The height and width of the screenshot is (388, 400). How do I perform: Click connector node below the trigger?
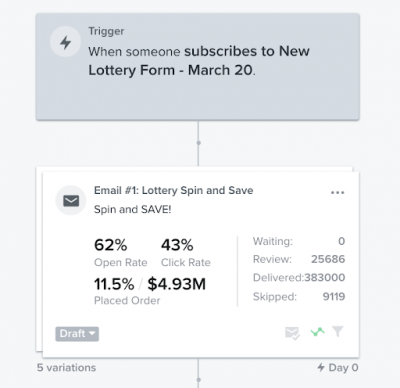[x=199, y=143]
